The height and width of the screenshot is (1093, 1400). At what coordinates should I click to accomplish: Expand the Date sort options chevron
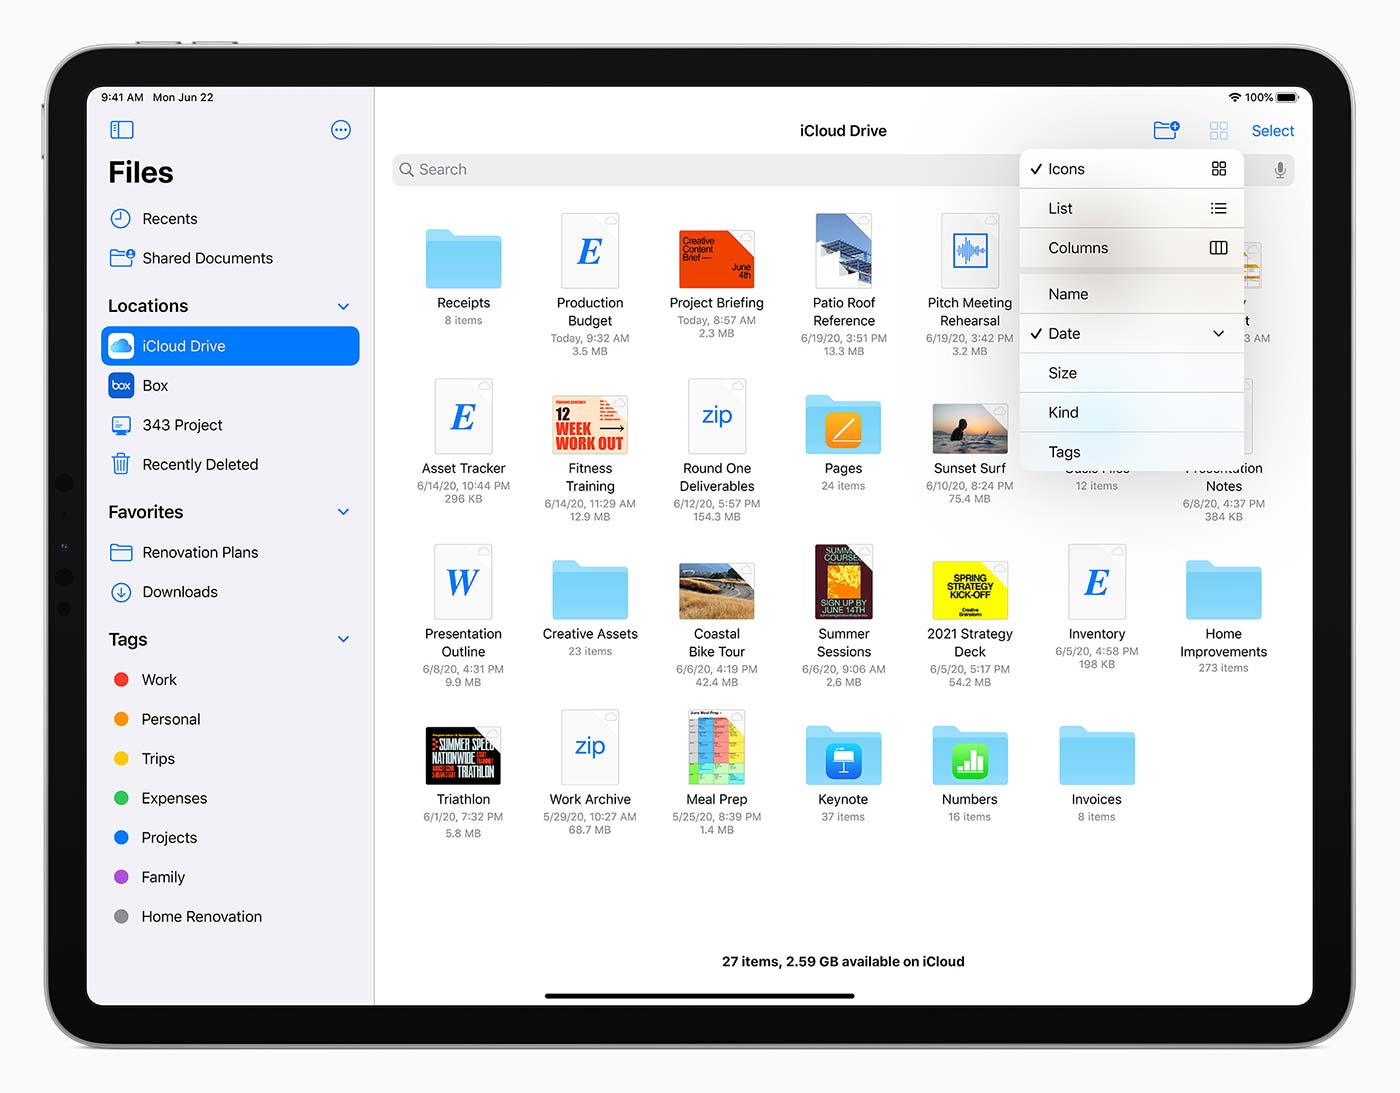(x=1218, y=333)
